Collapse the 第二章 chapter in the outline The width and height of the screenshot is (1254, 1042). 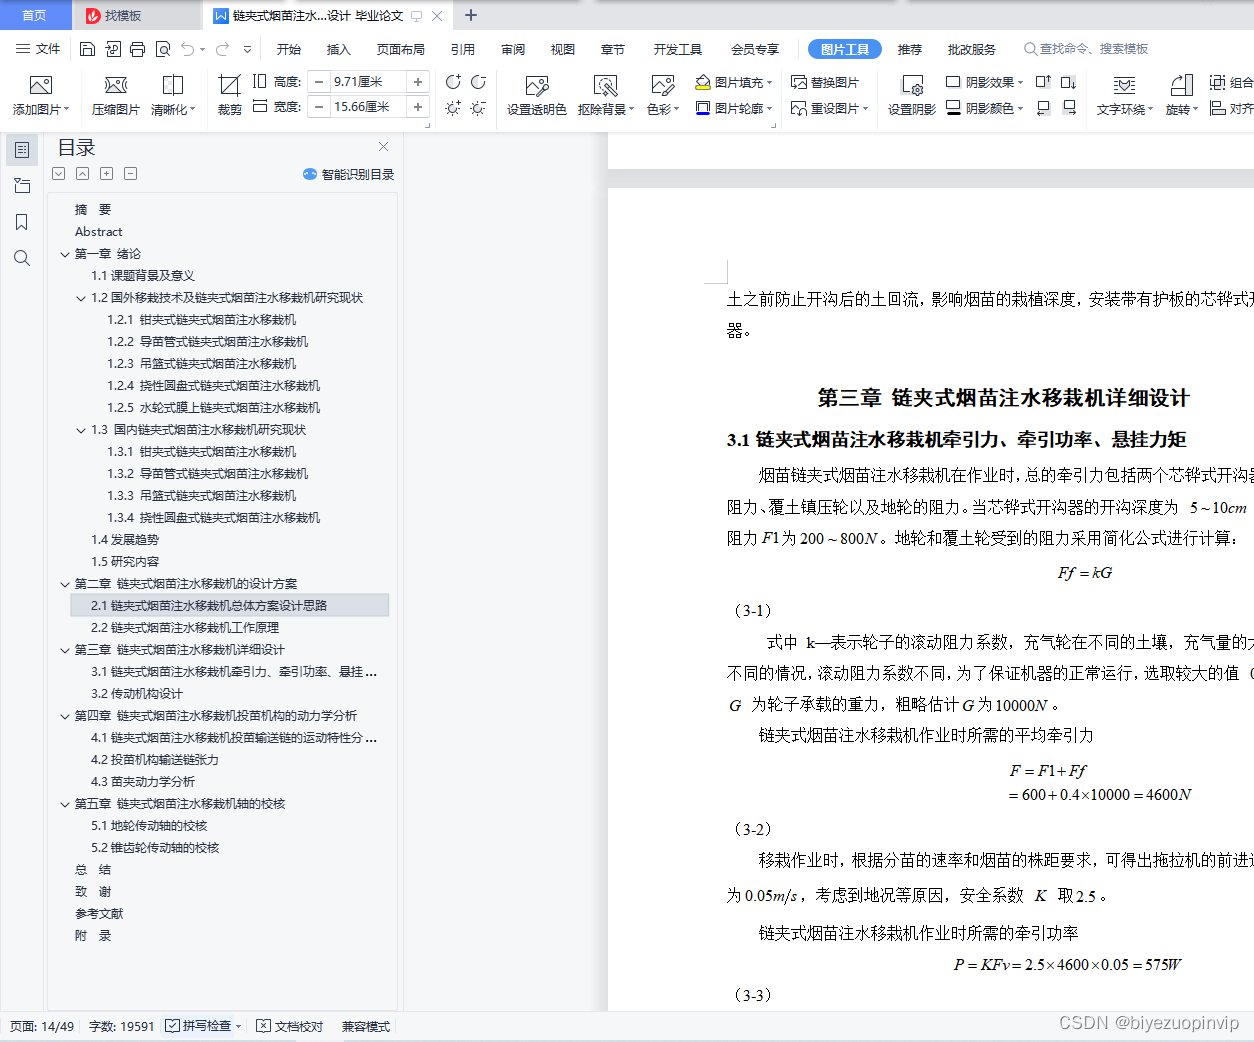(x=65, y=583)
